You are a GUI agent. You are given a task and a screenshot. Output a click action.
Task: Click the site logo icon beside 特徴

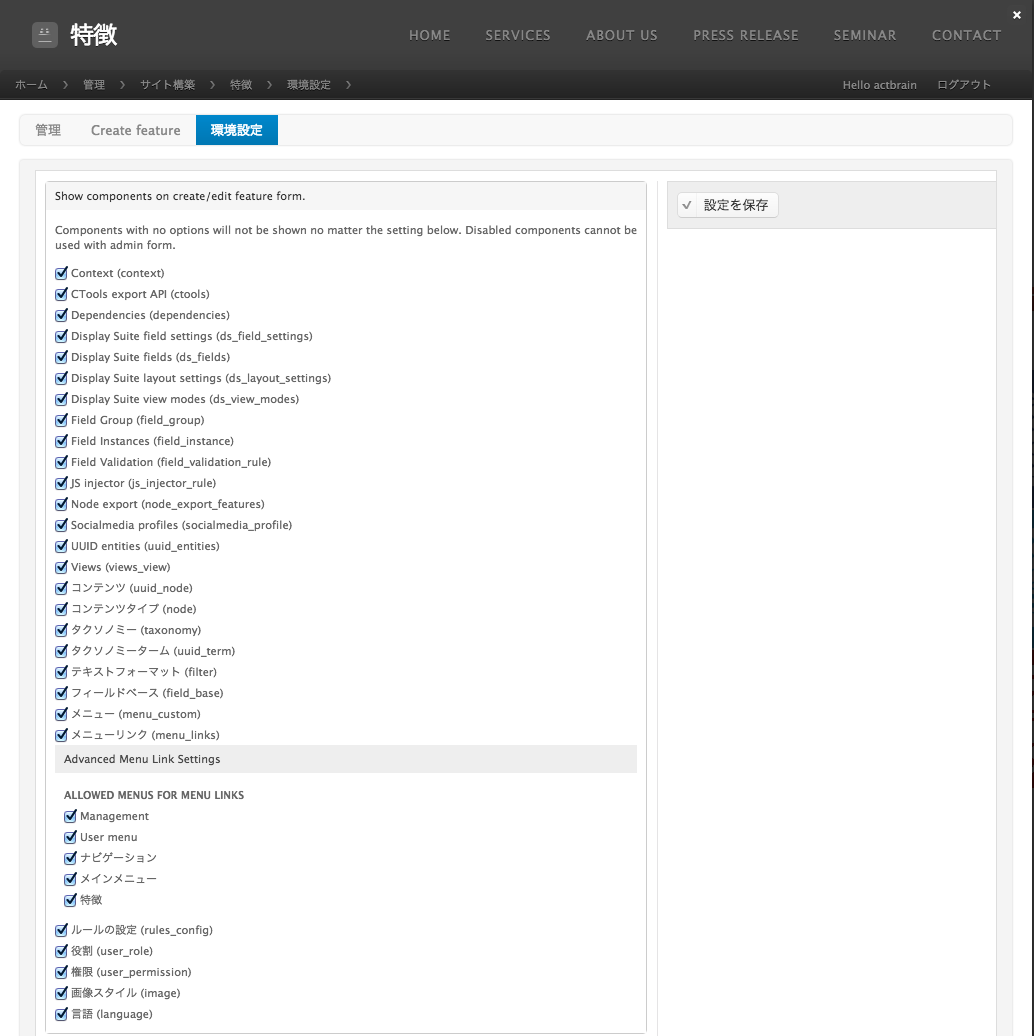(x=44, y=35)
